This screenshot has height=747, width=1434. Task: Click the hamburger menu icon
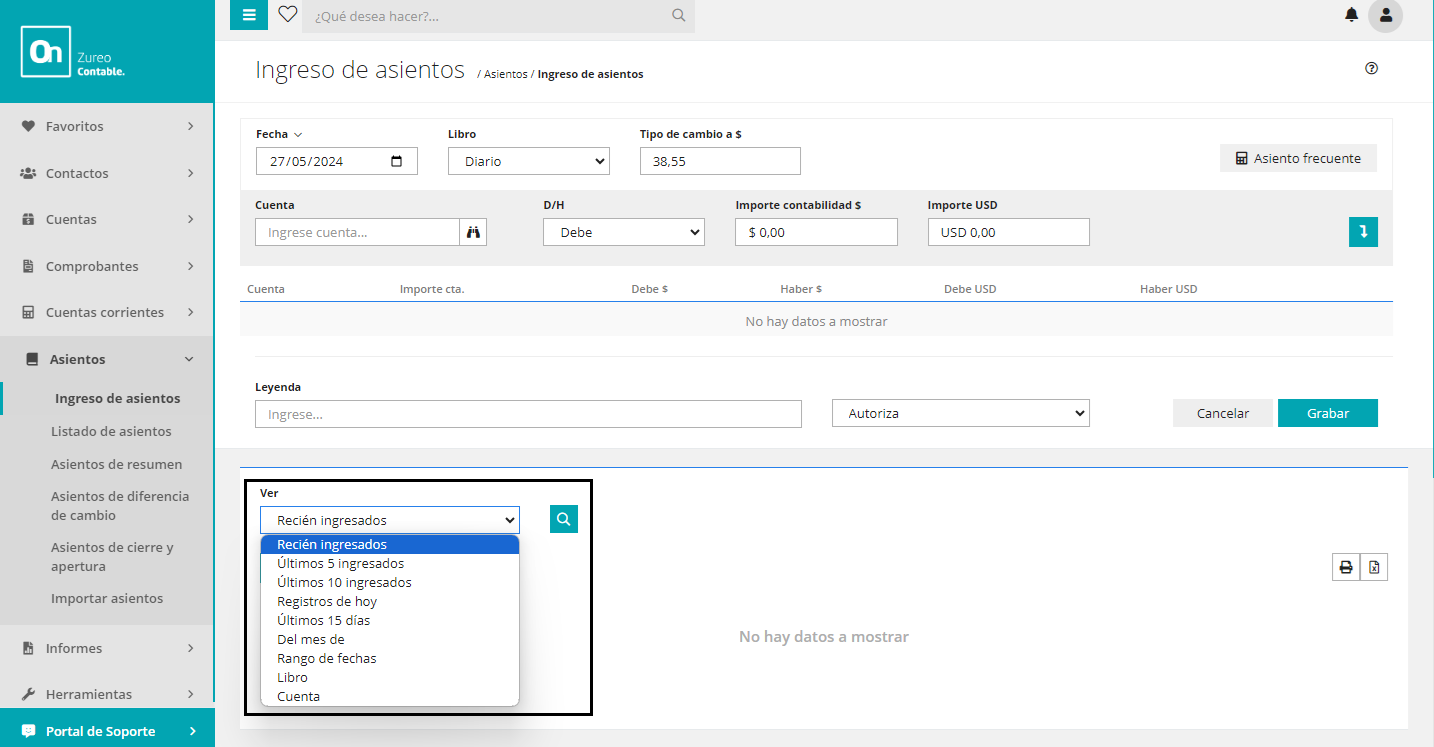[x=249, y=15]
